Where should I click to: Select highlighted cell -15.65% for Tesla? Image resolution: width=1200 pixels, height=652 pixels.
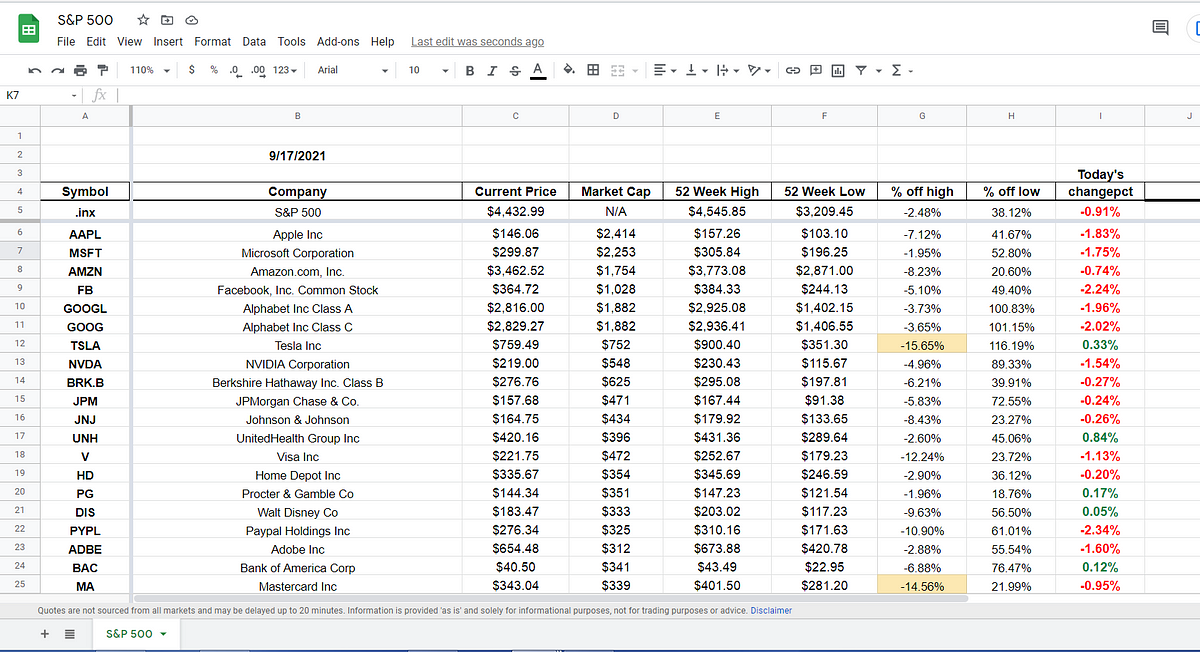[x=921, y=345]
